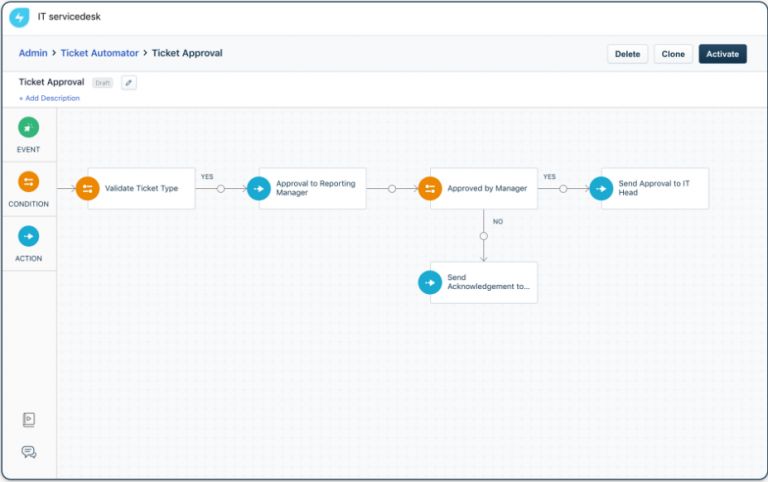Image resolution: width=768 pixels, height=482 pixels.
Task: Click the Approved by Manager condition icon
Action: 430,188
